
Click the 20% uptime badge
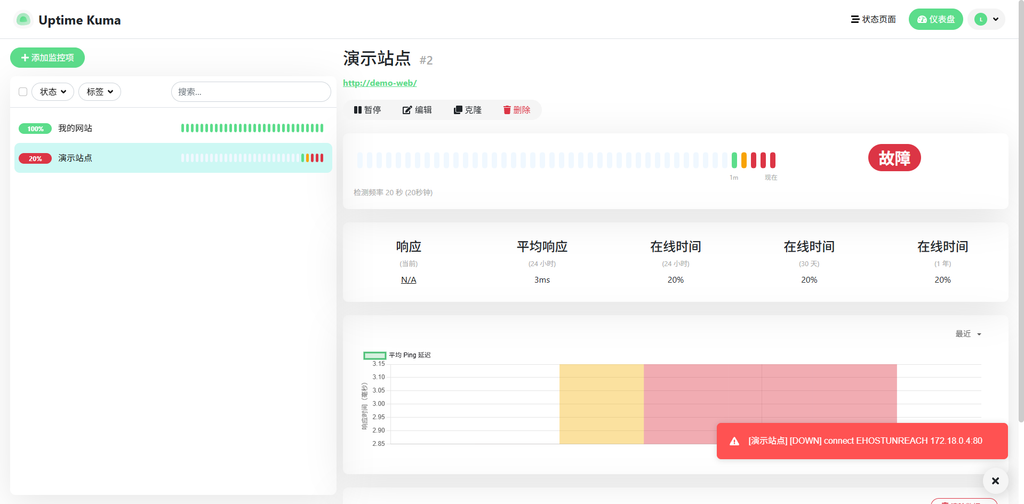pos(35,158)
